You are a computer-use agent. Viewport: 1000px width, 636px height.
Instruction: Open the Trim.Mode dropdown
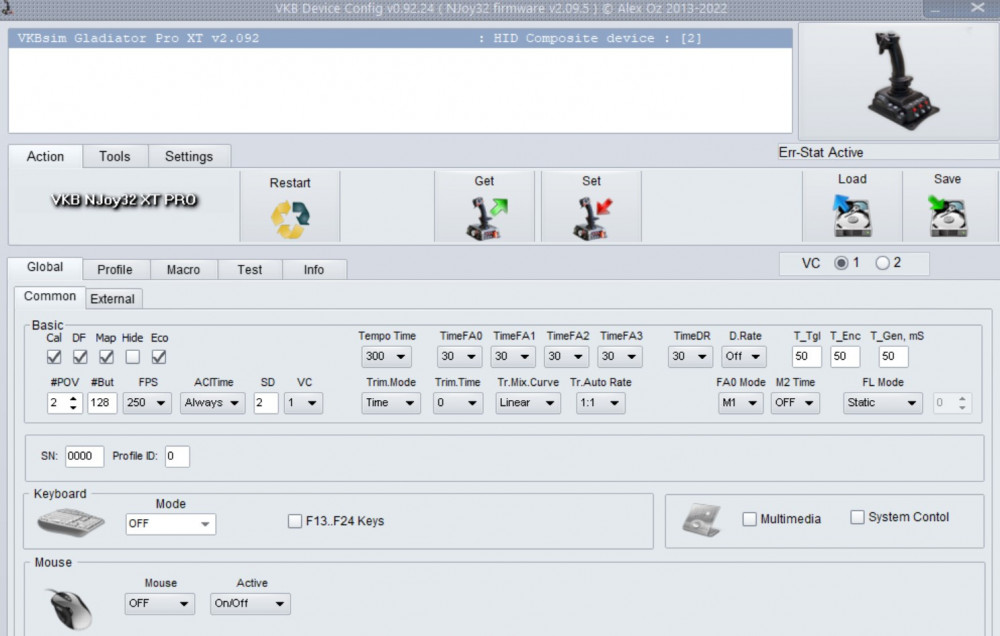coord(391,403)
